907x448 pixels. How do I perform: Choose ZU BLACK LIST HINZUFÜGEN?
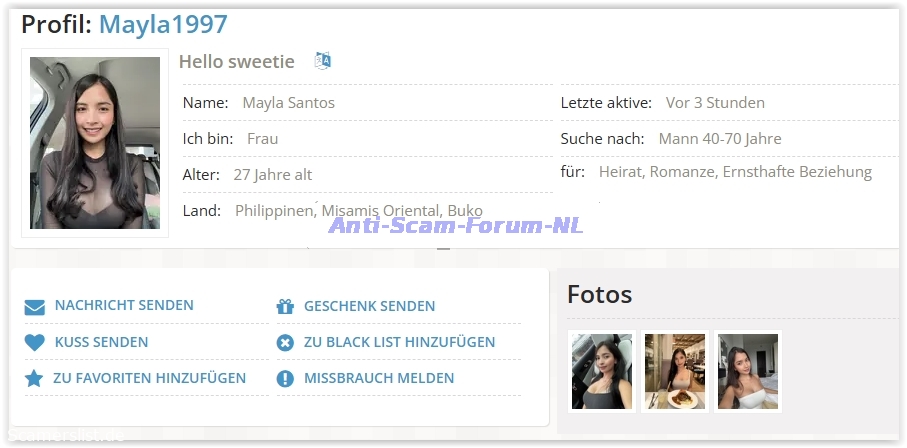(x=399, y=342)
